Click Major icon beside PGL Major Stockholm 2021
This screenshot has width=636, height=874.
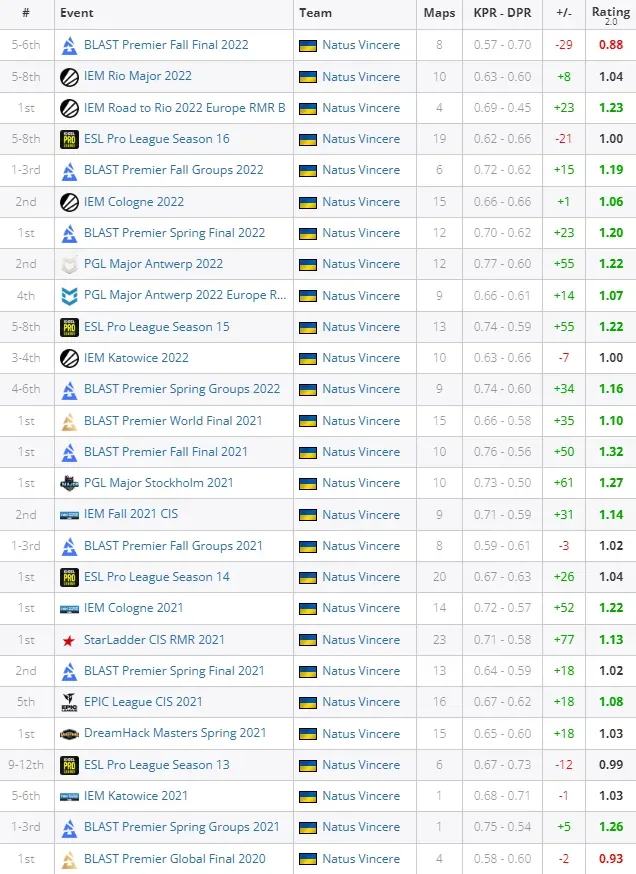click(x=69, y=483)
